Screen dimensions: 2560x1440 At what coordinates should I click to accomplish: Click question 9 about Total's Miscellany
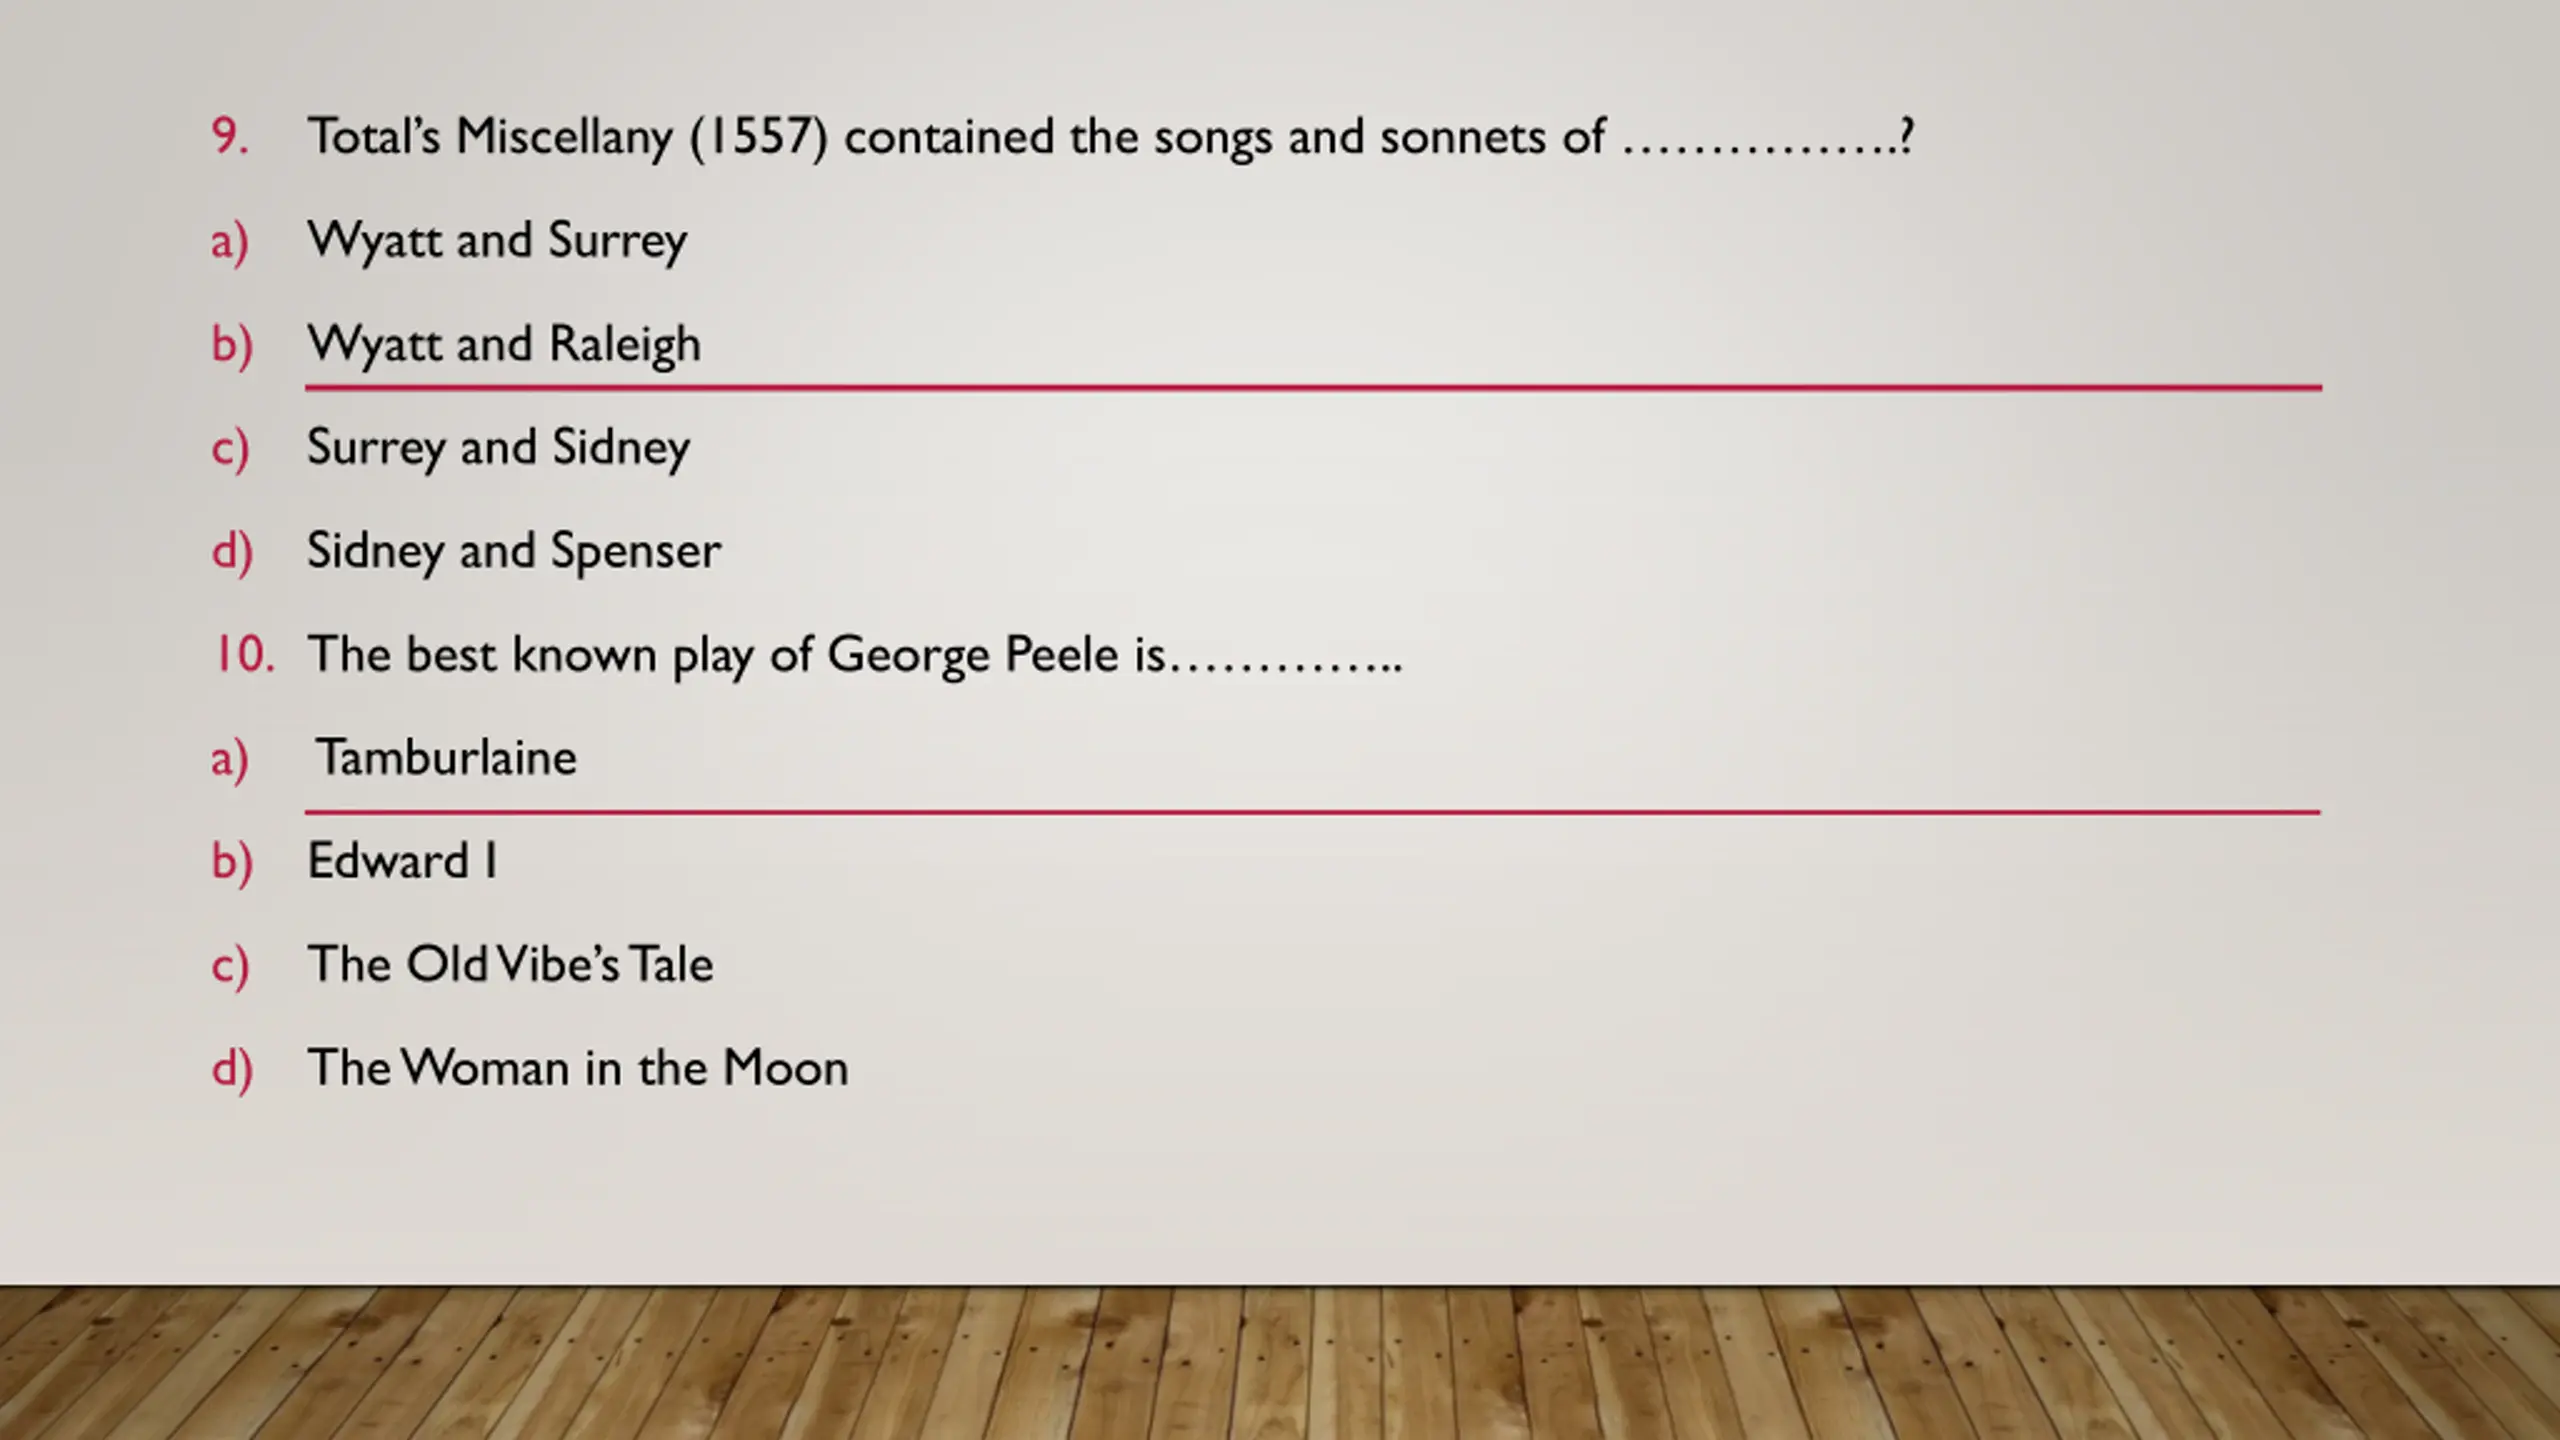(x=1110, y=137)
